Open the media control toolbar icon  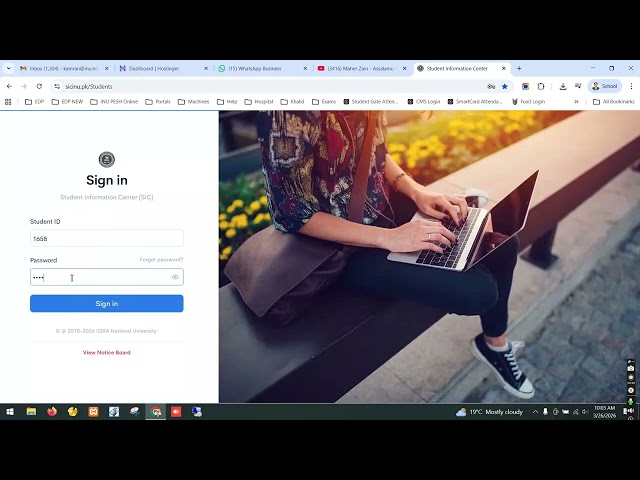pyautogui.click(x=578, y=86)
